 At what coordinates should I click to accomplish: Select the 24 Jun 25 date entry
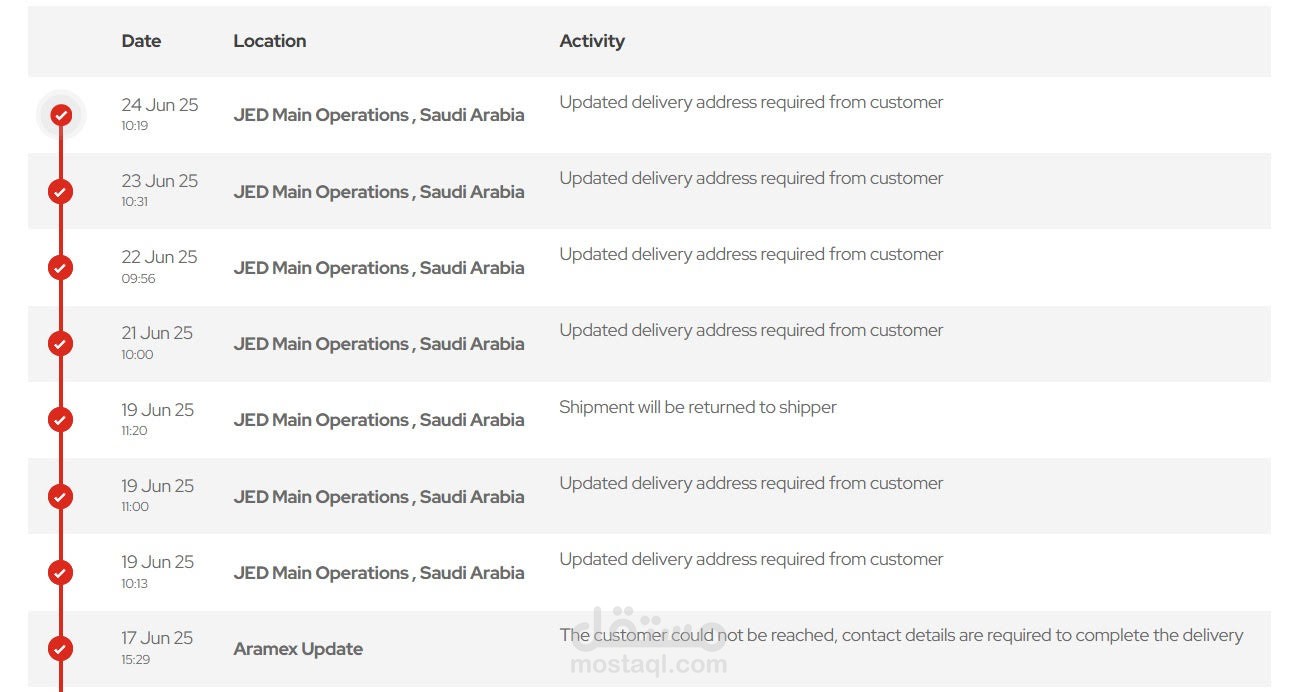[x=160, y=105]
